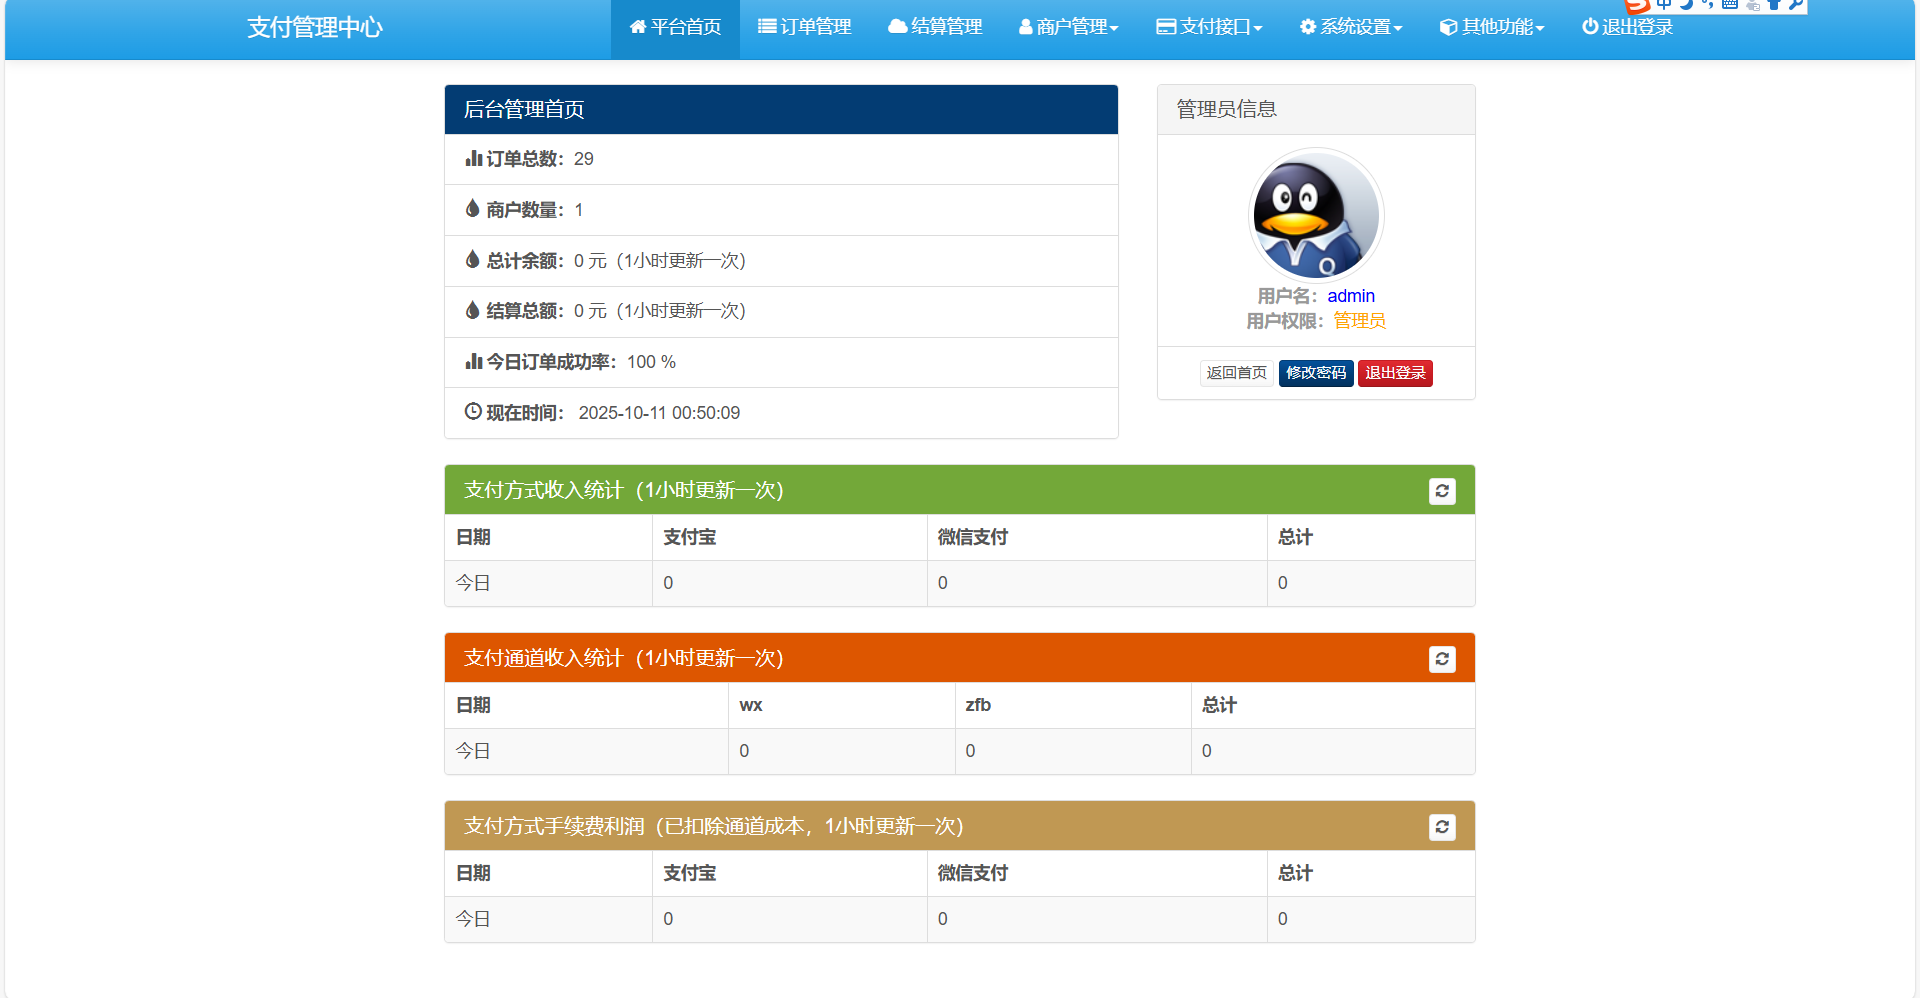This screenshot has height=998, width=1920.
Task: Click the 支付通道收入统计 panel title
Action: [x=623, y=658]
